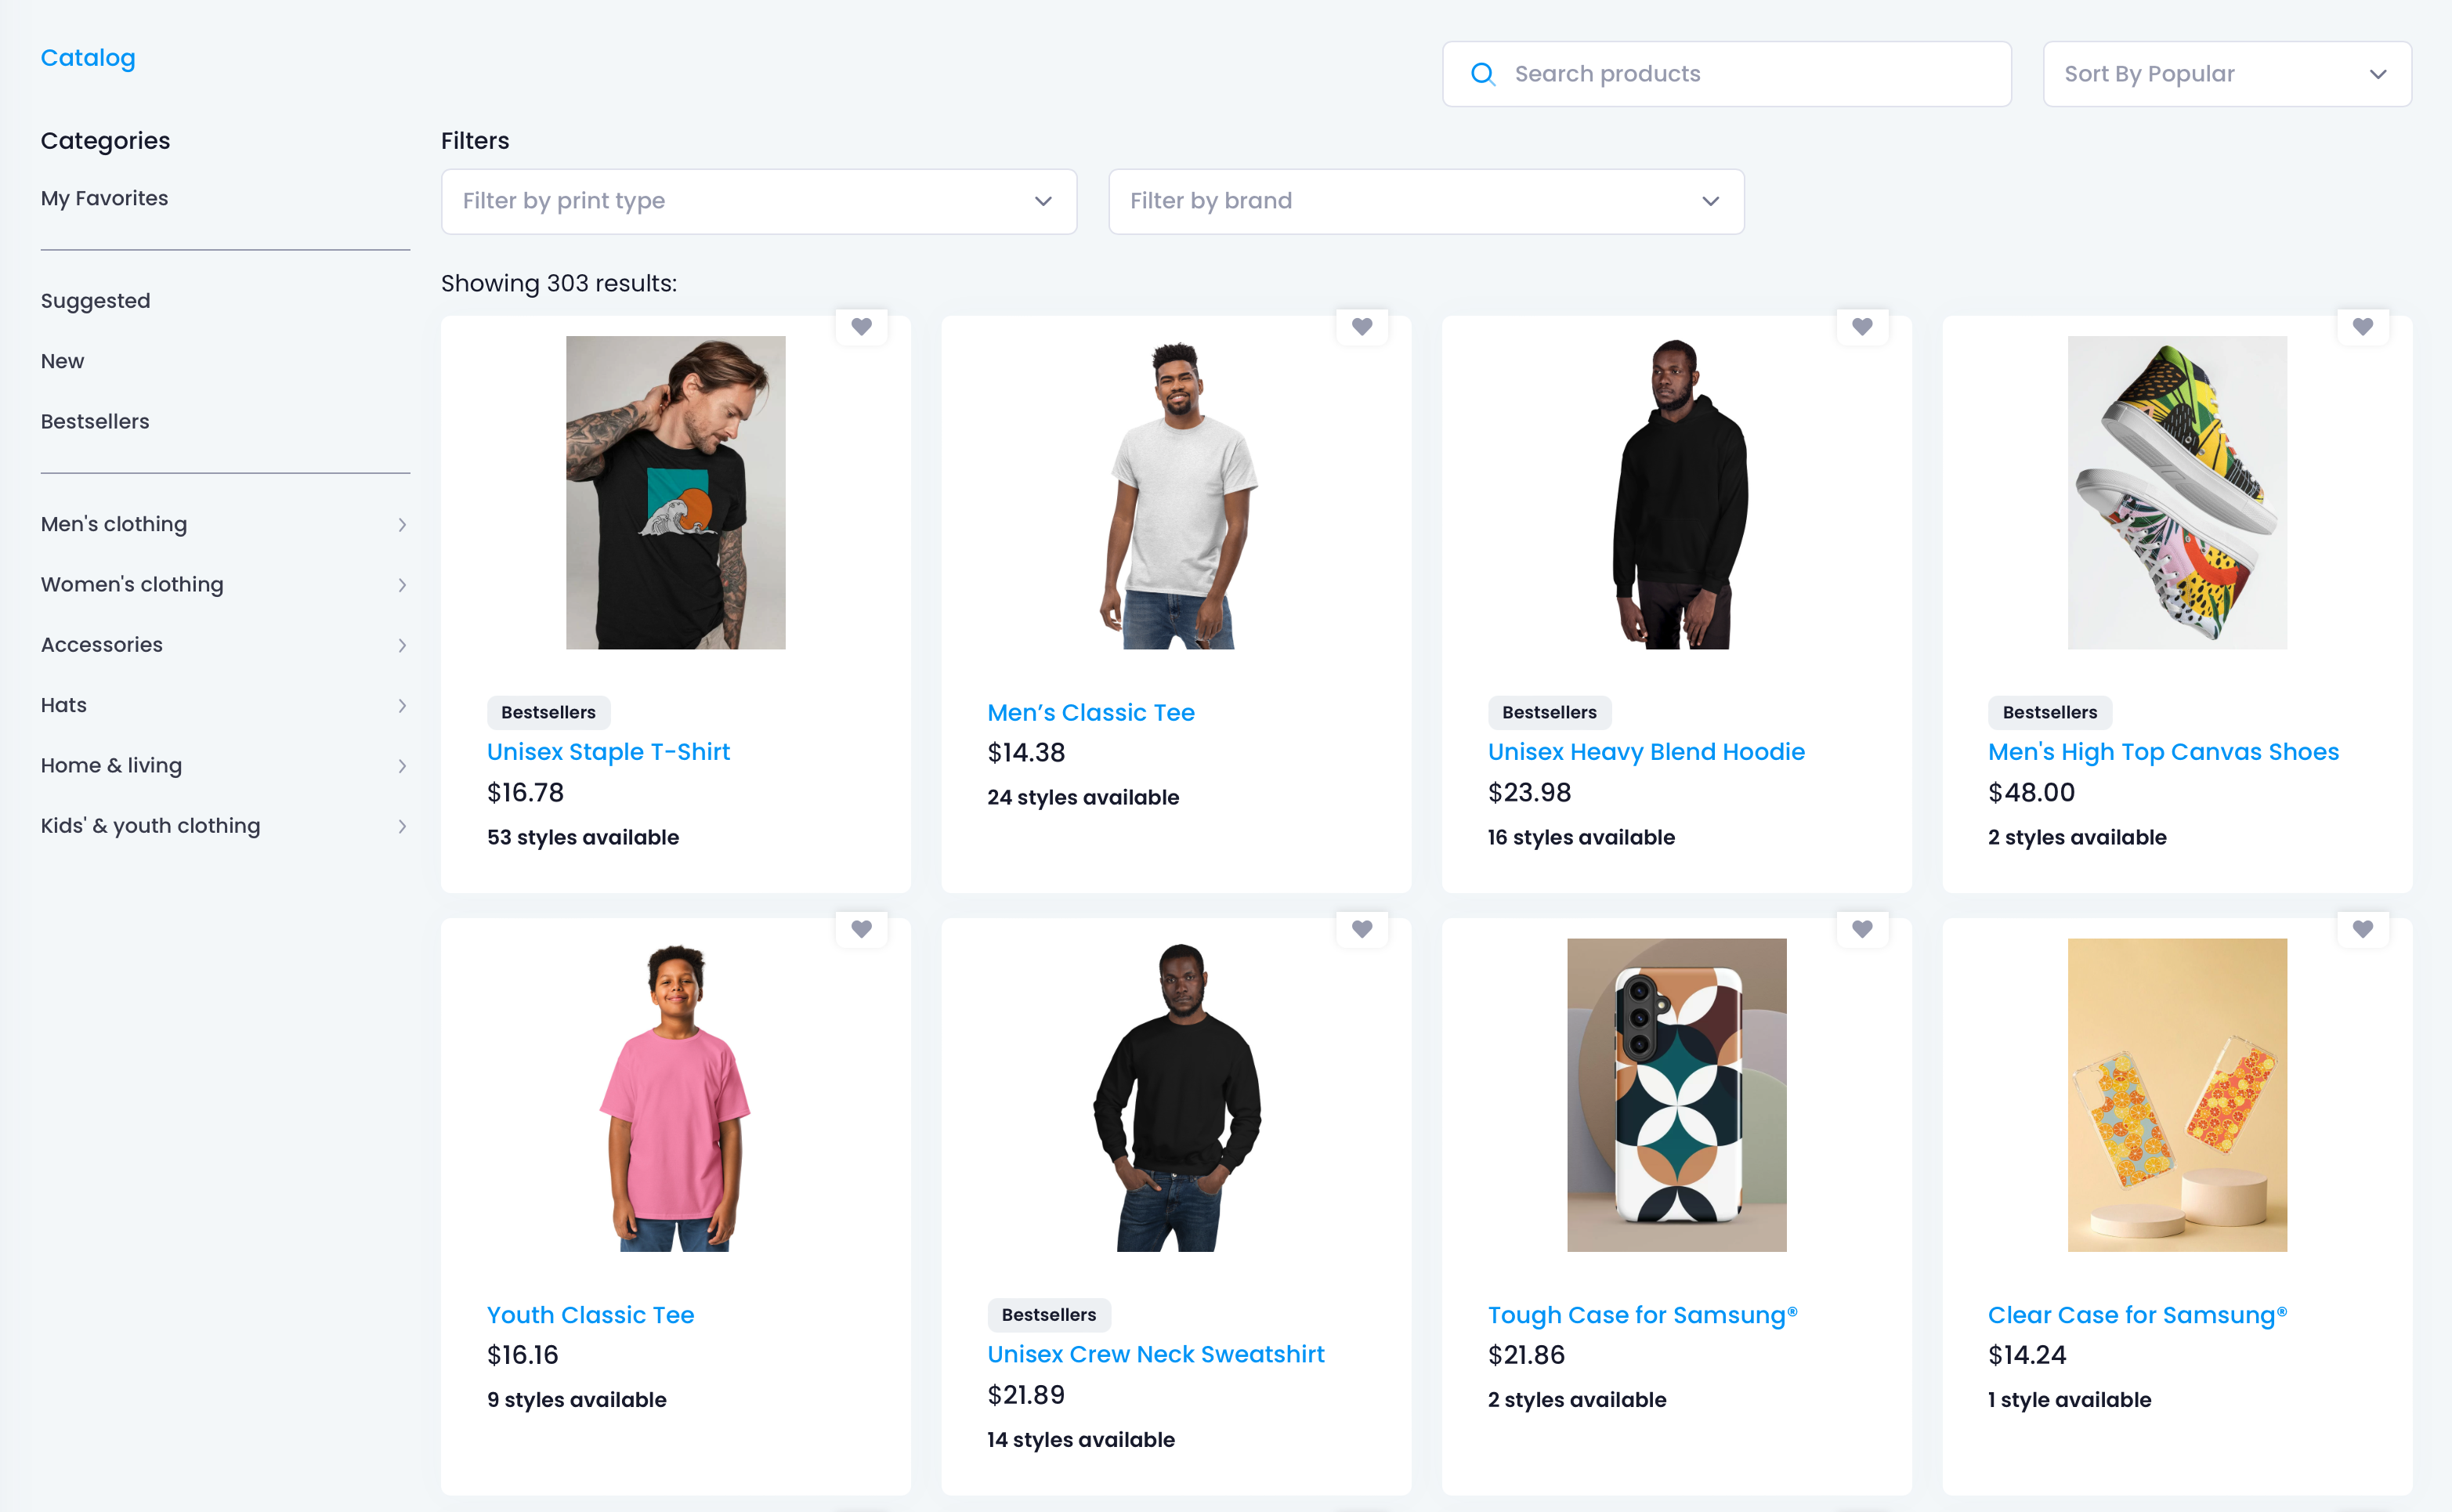This screenshot has height=1512, width=2452.
Task: Favorite the Tough Case for Samsung
Action: tap(1862, 929)
